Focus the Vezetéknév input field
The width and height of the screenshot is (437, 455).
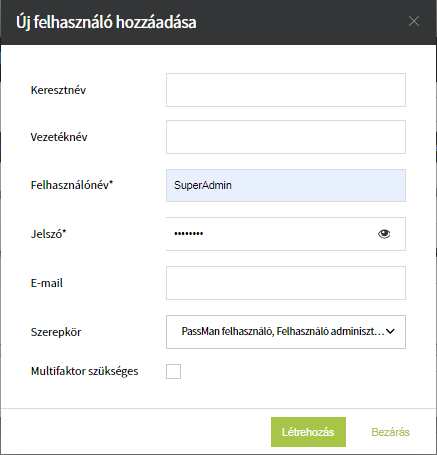click(286, 137)
